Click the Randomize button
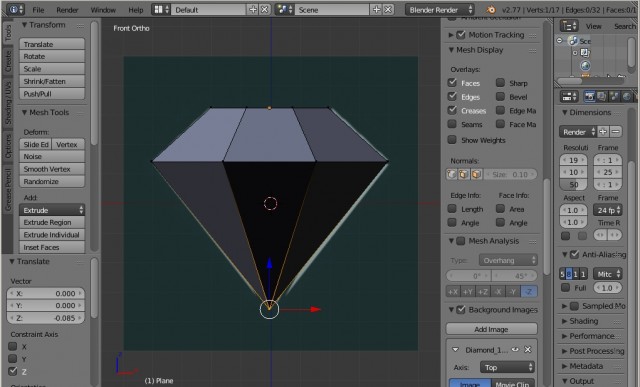Screen dimensions: 640x387 52,181
